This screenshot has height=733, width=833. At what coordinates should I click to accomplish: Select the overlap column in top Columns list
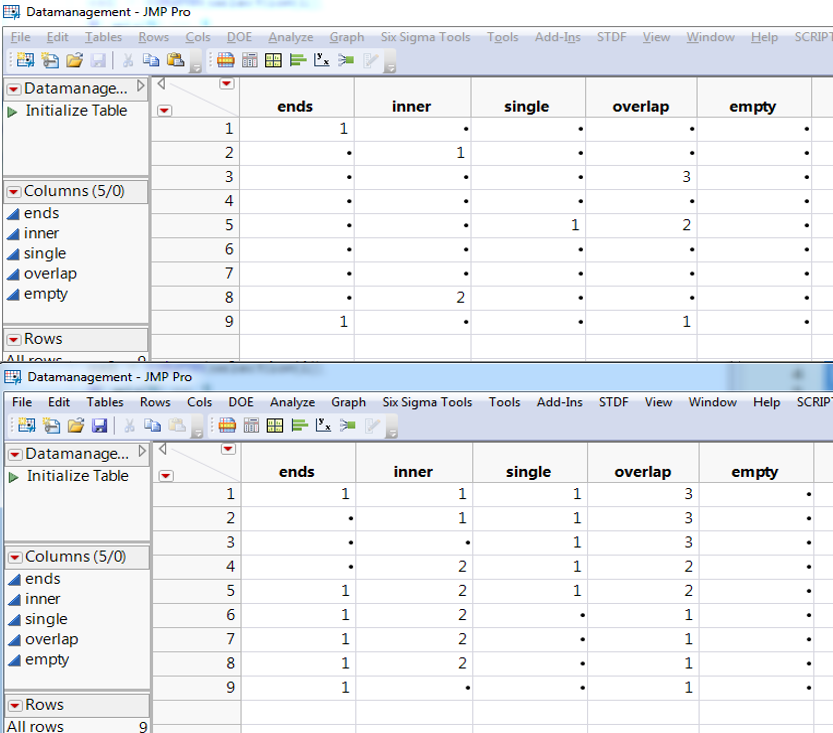[x=50, y=273]
